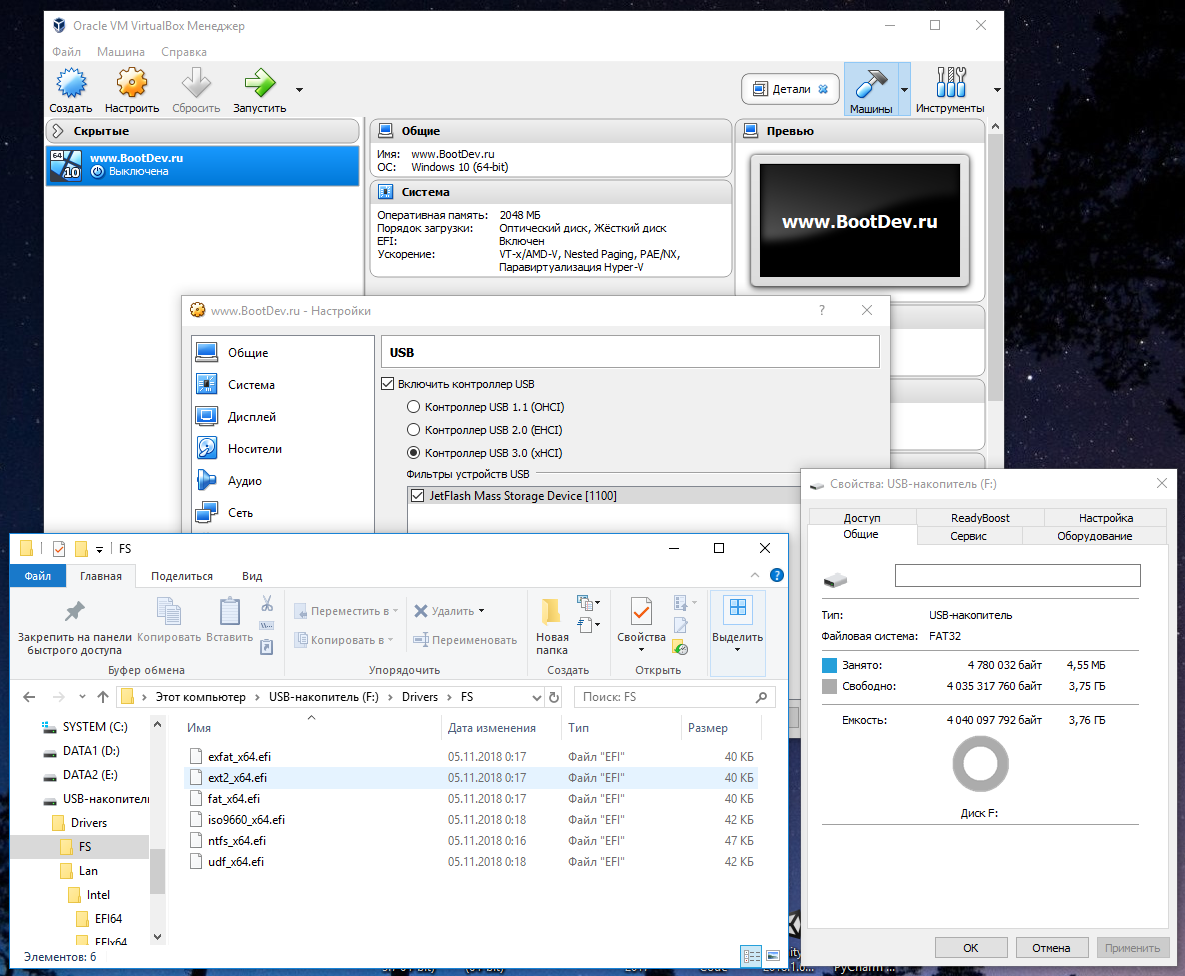This screenshot has width=1185, height=976.
Task: Select Сеть category in settings dialog
Action: click(x=283, y=513)
